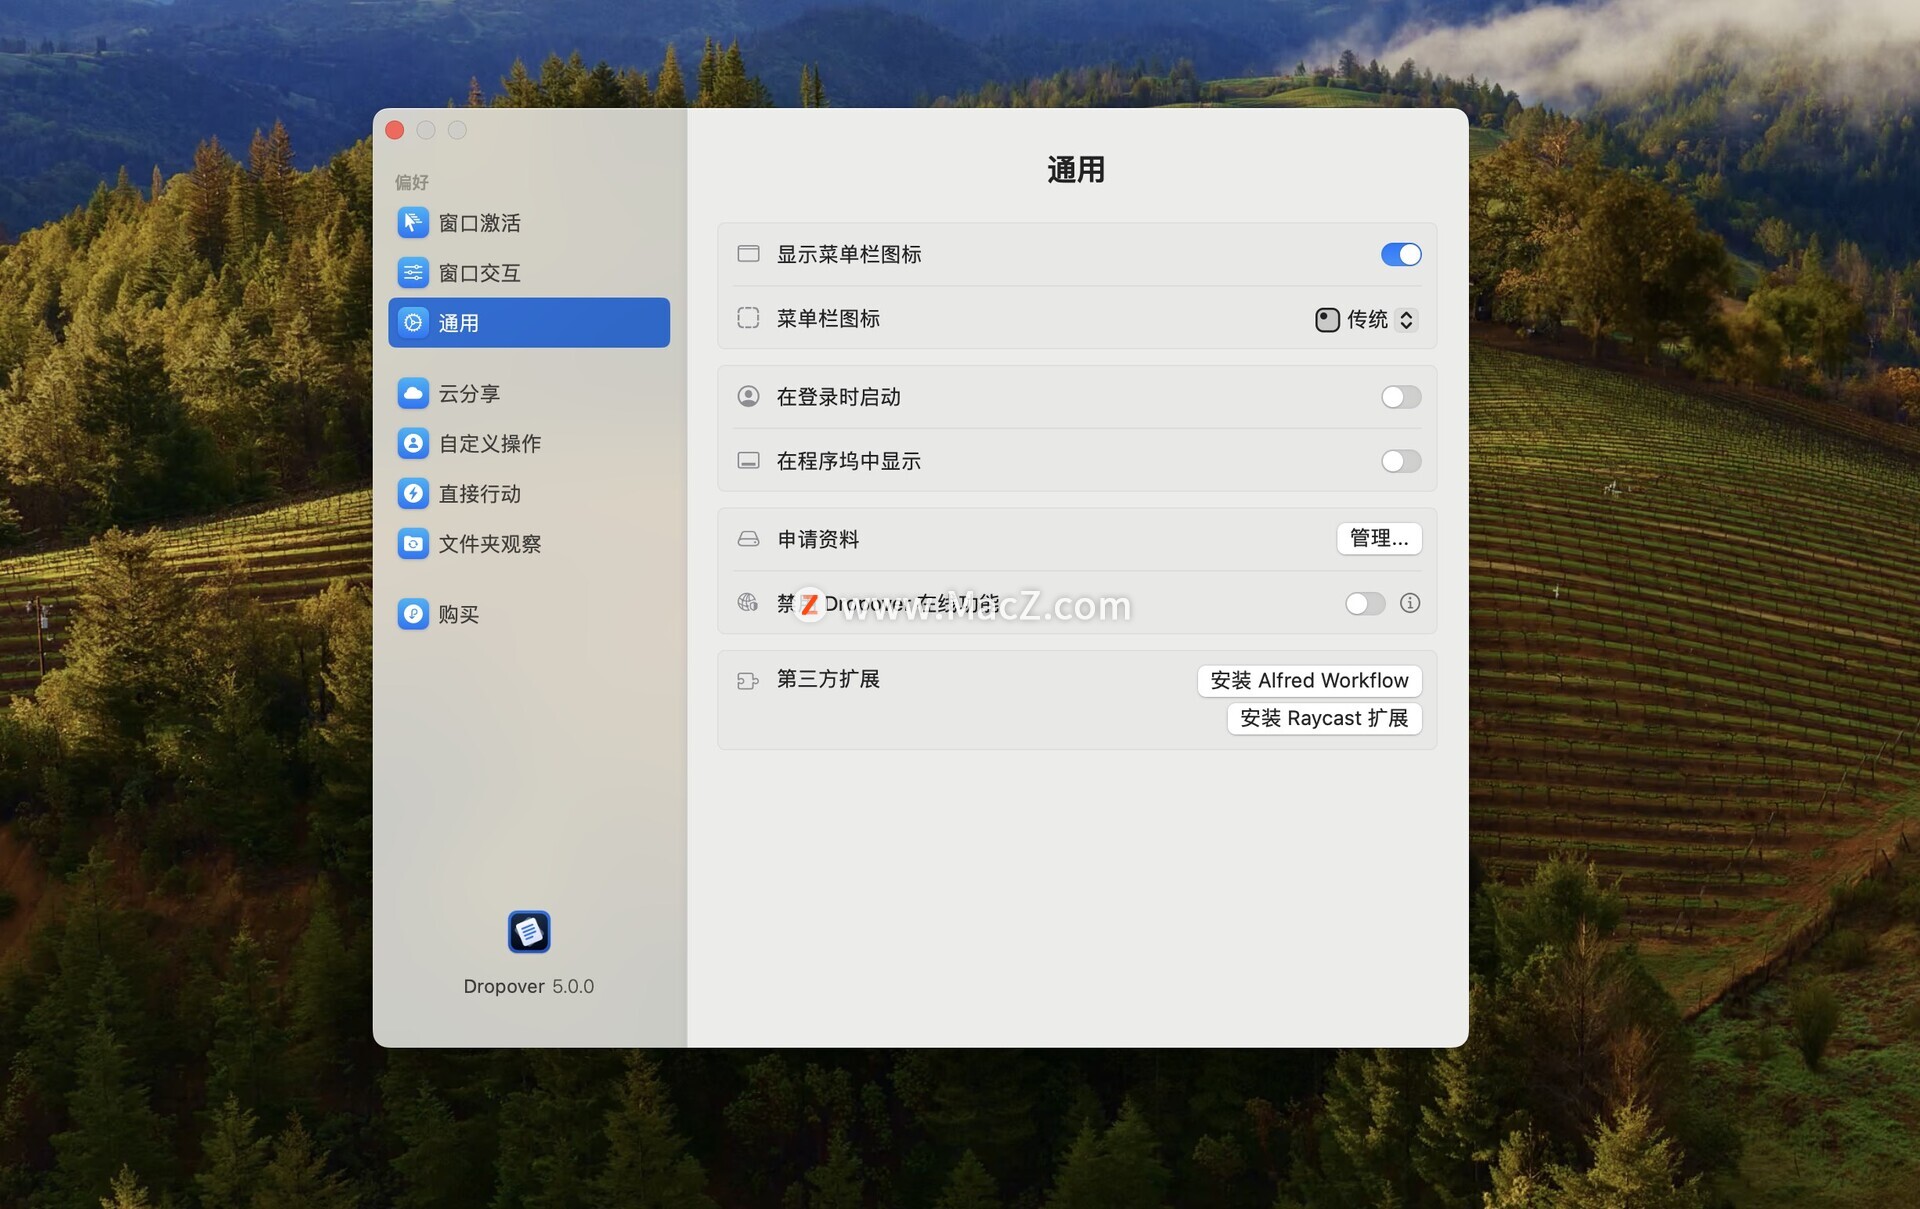This screenshot has height=1209, width=1920.
Task: Click the globe icon for online features
Action: click(748, 602)
